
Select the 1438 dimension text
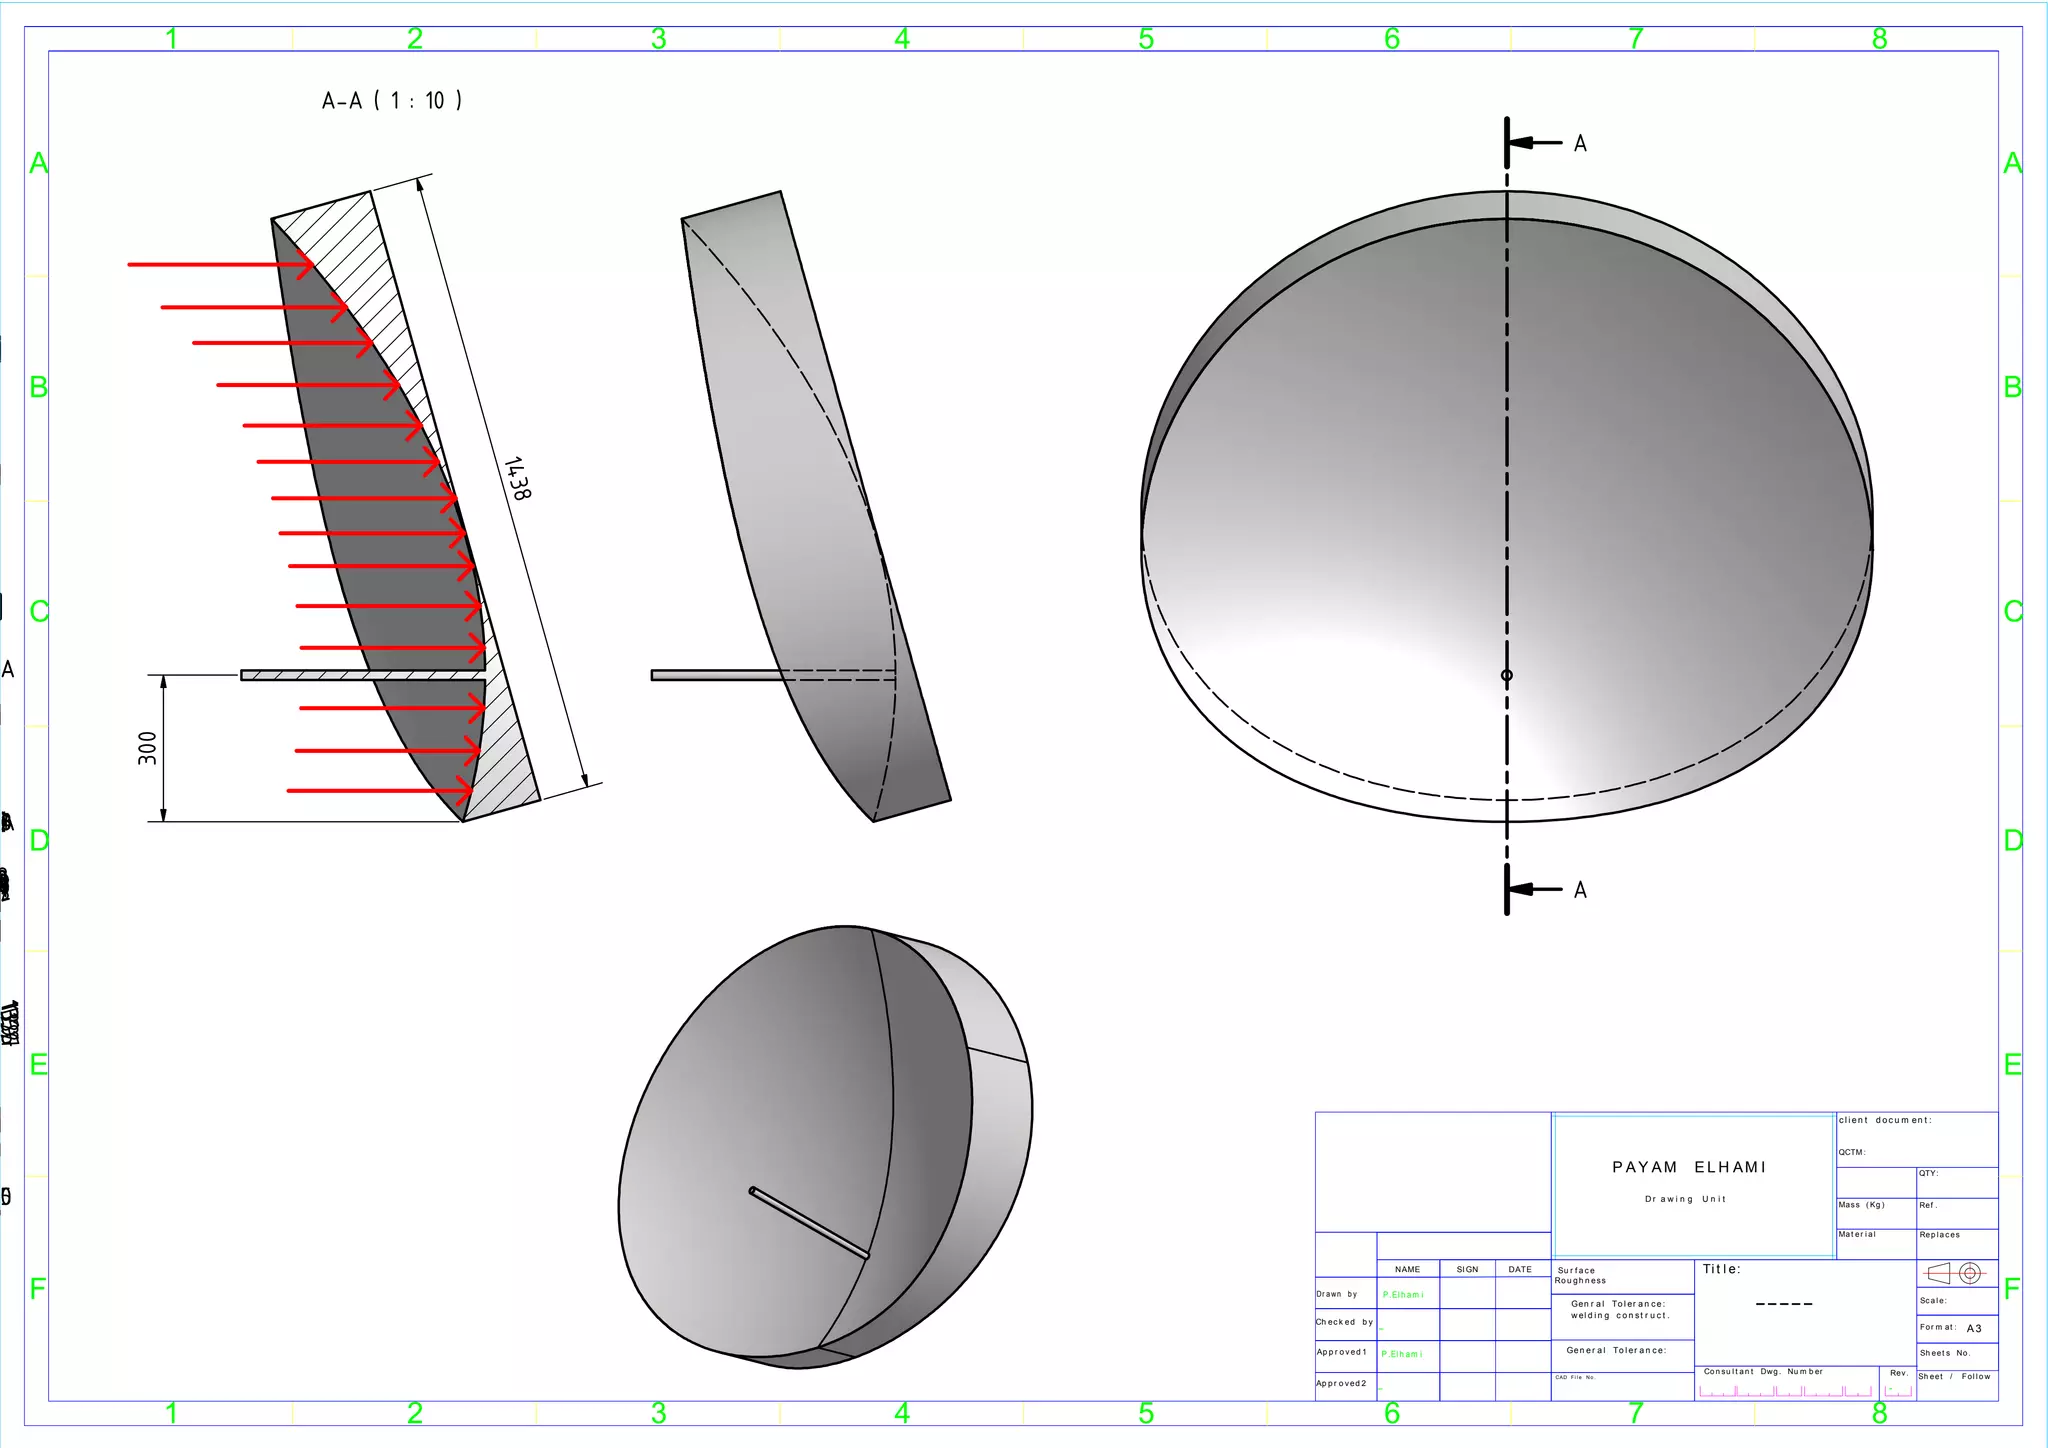(x=517, y=478)
